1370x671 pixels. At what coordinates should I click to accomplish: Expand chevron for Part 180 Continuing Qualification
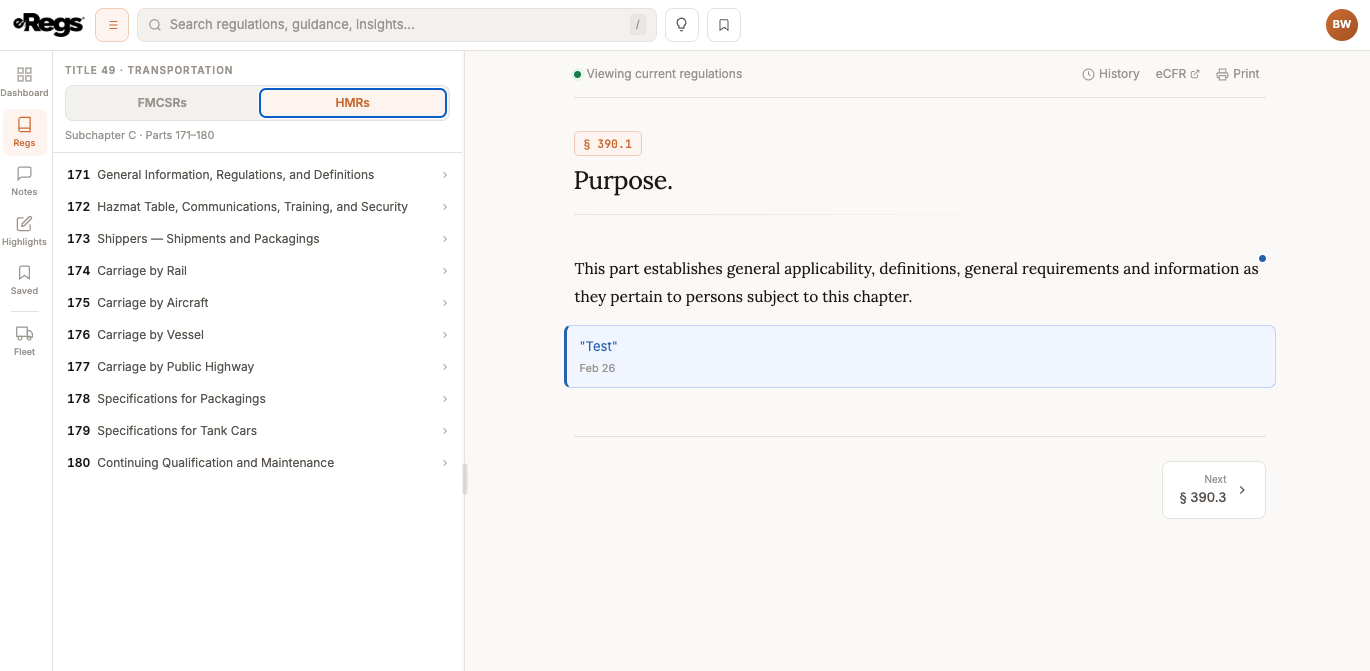click(x=445, y=463)
